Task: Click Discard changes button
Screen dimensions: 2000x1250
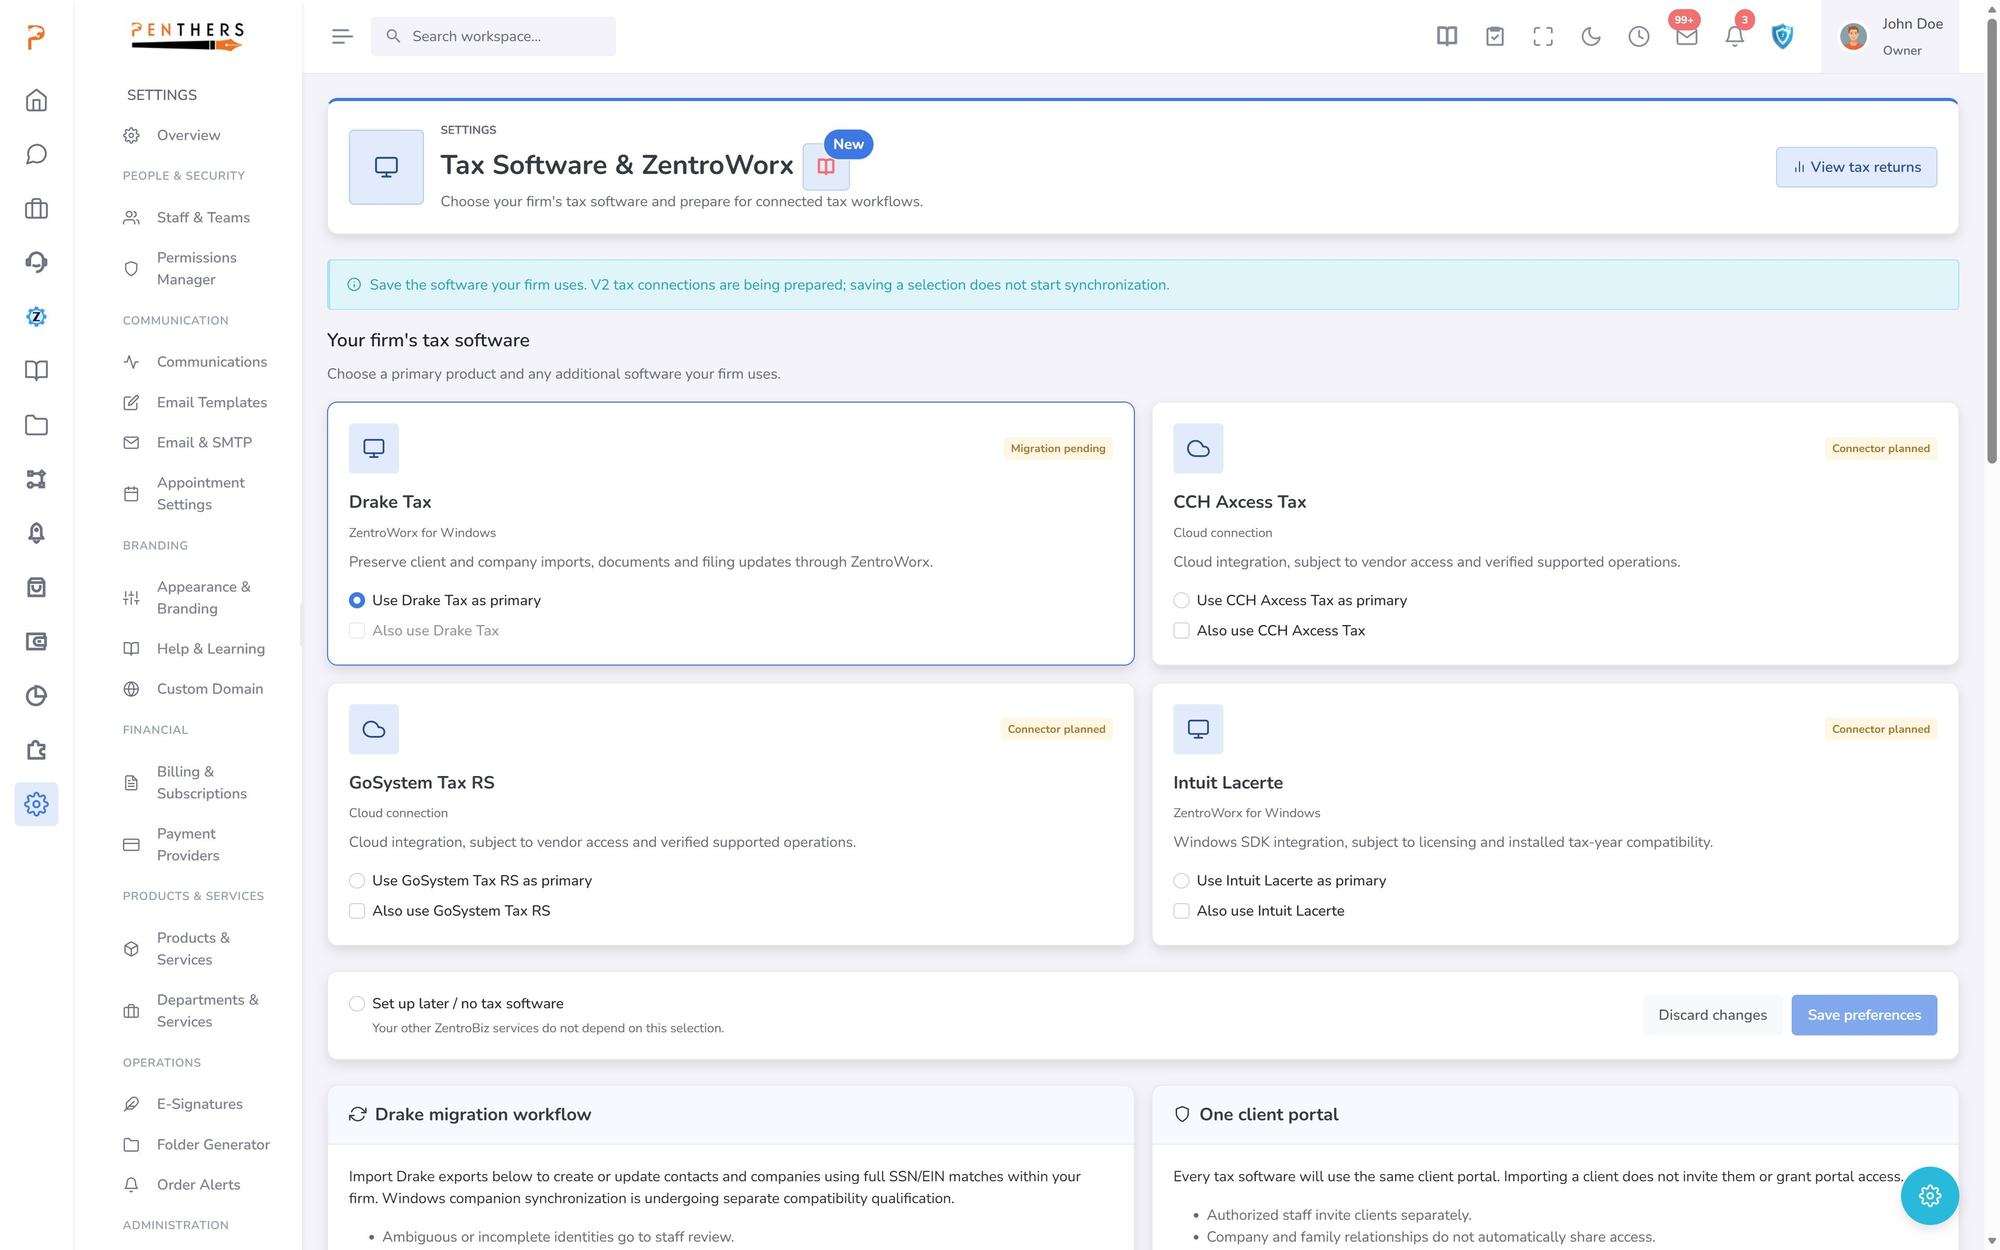Action: [x=1712, y=1015]
